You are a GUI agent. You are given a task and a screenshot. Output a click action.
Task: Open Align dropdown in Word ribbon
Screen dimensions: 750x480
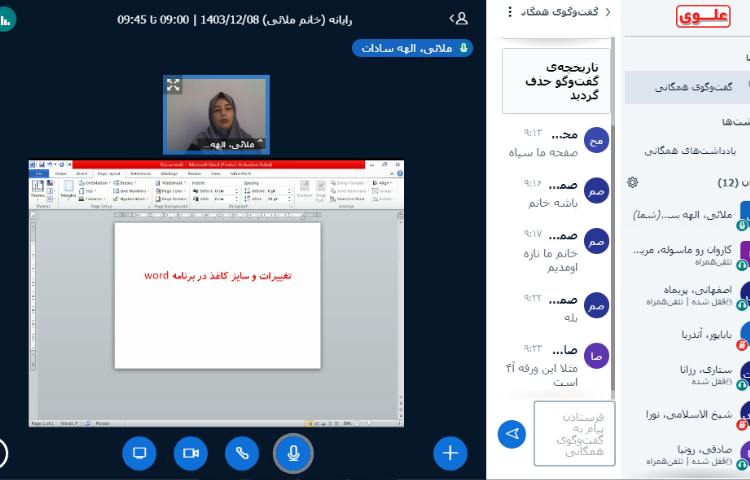click(382, 183)
